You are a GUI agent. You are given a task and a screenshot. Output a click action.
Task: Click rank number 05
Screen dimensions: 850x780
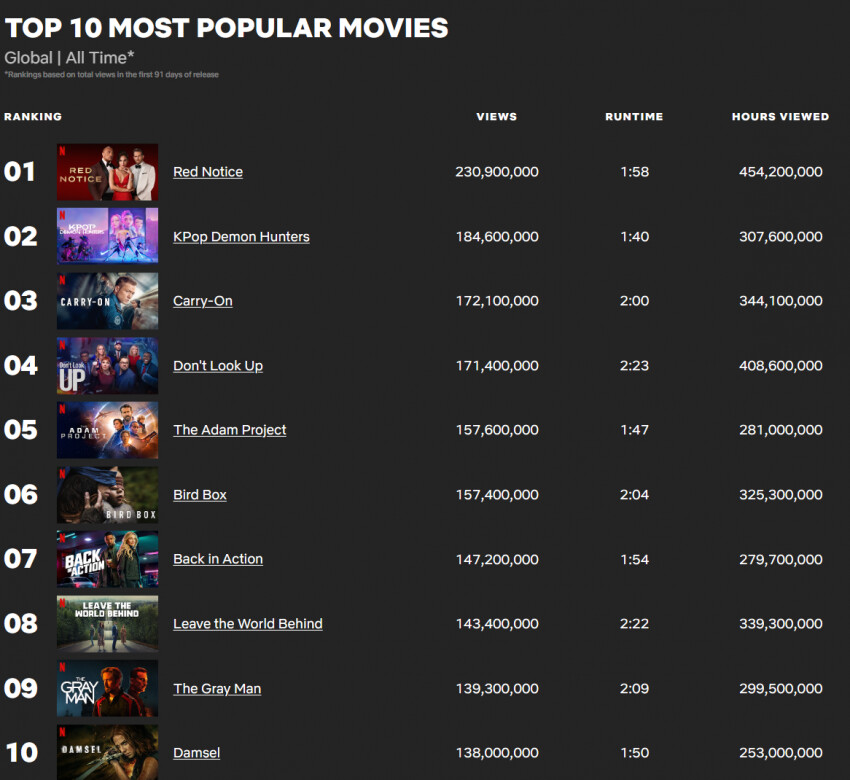coord(21,430)
